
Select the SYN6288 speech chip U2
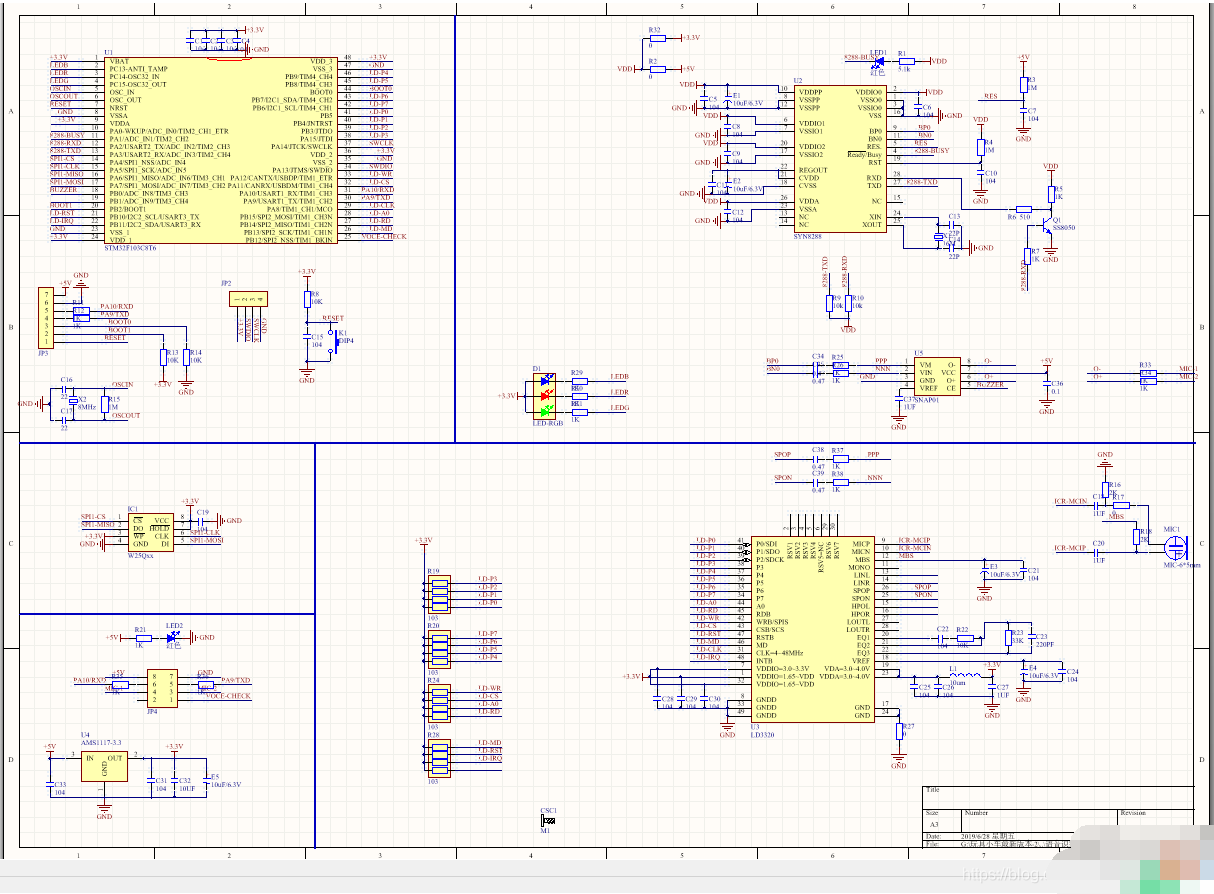pyautogui.click(x=841, y=160)
